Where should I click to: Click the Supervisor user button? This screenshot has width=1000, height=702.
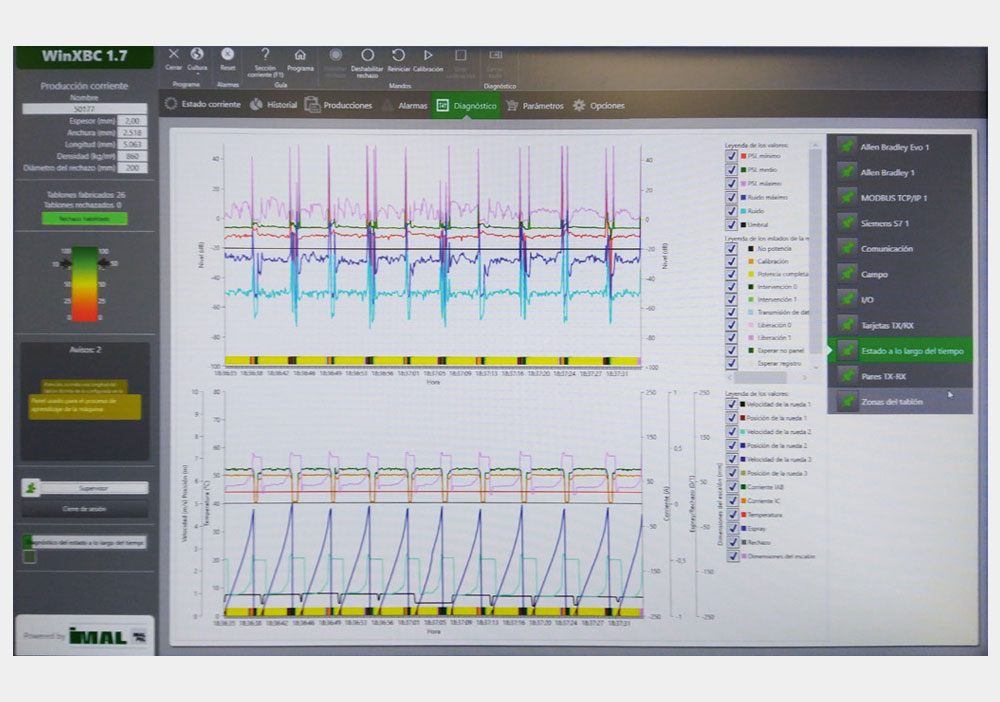tap(94, 488)
